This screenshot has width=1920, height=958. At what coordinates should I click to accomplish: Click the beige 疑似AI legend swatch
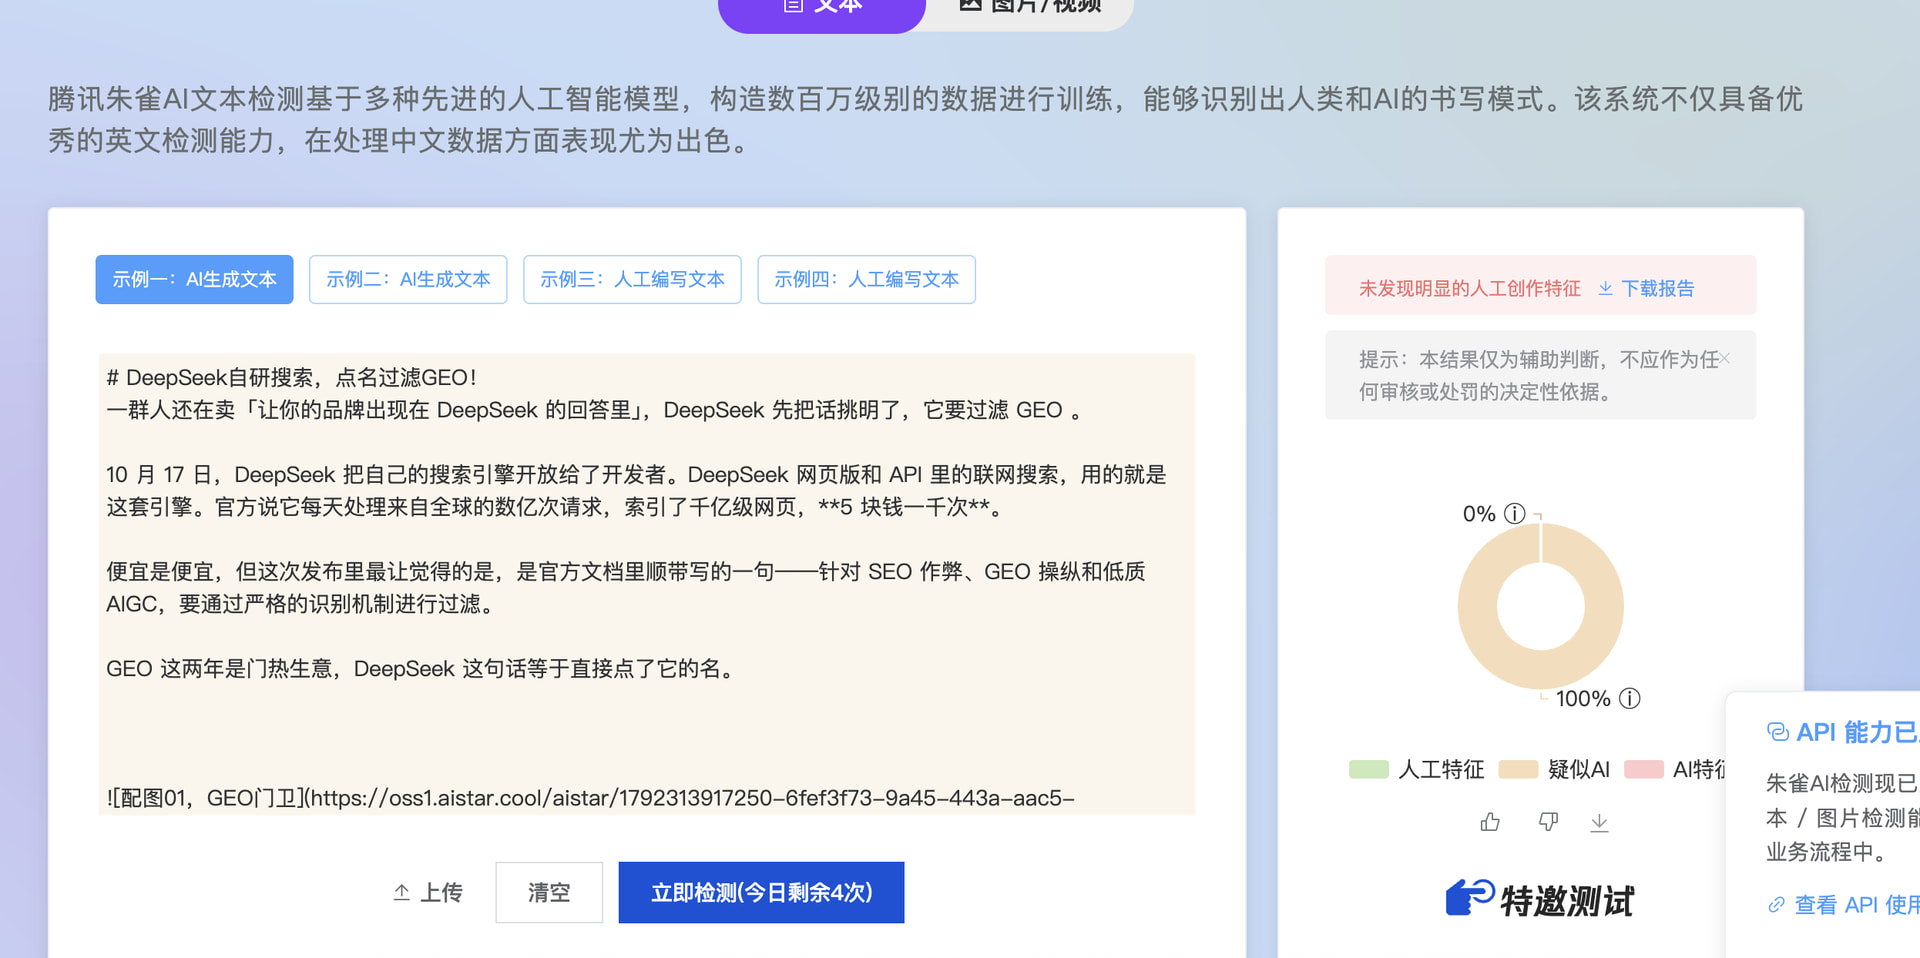(1518, 769)
